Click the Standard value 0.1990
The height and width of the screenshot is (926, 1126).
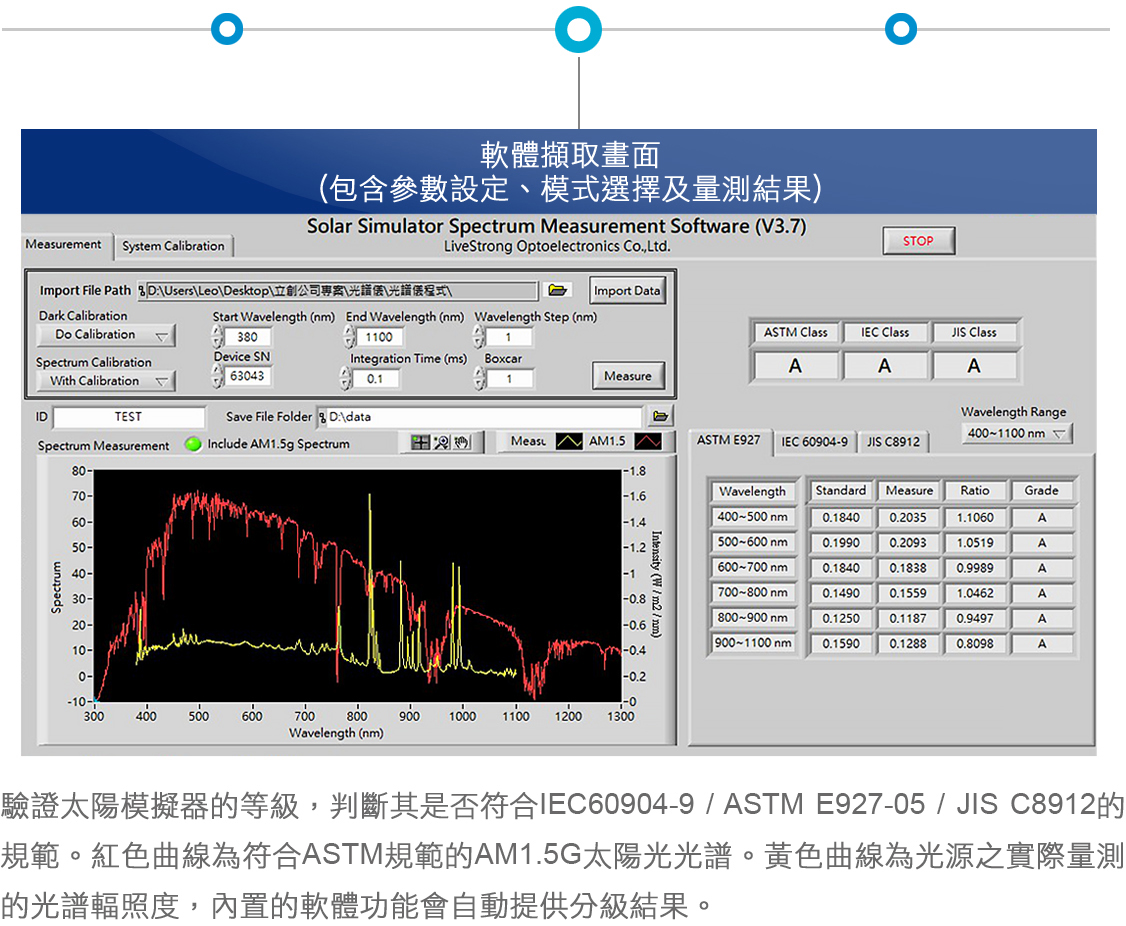pyautogui.click(x=841, y=543)
